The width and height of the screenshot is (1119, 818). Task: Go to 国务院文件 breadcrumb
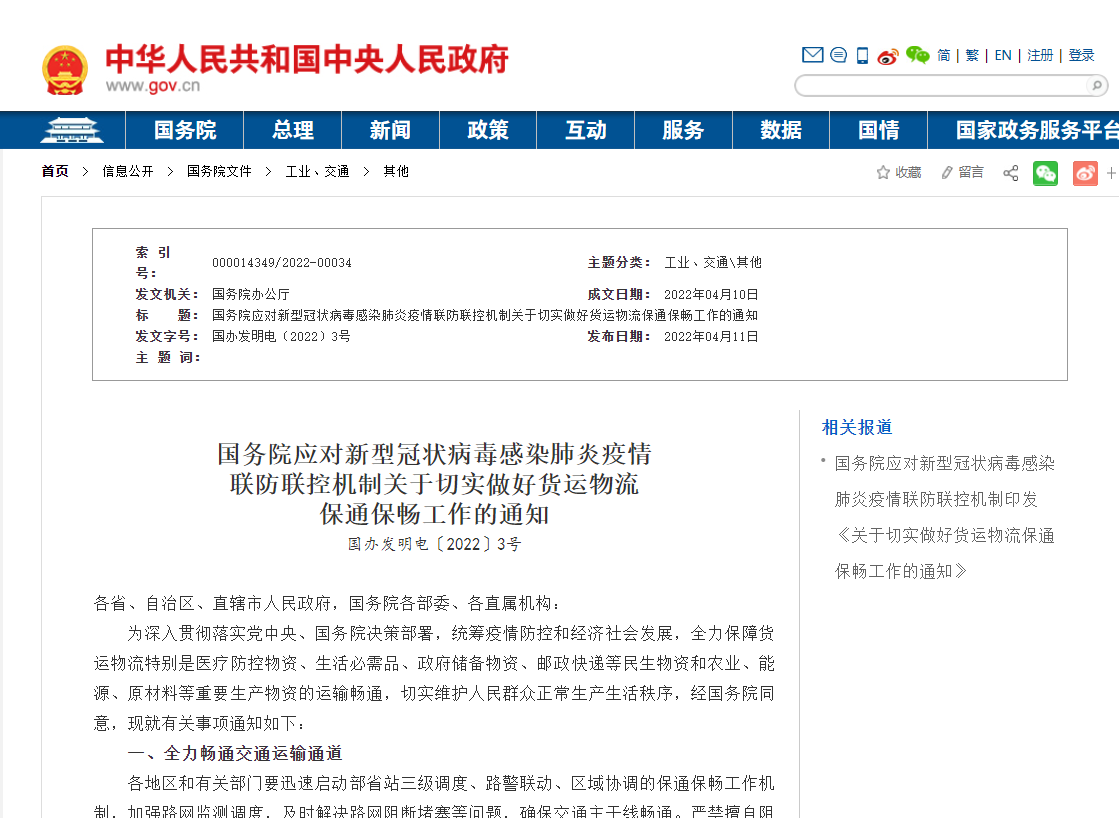click(219, 171)
